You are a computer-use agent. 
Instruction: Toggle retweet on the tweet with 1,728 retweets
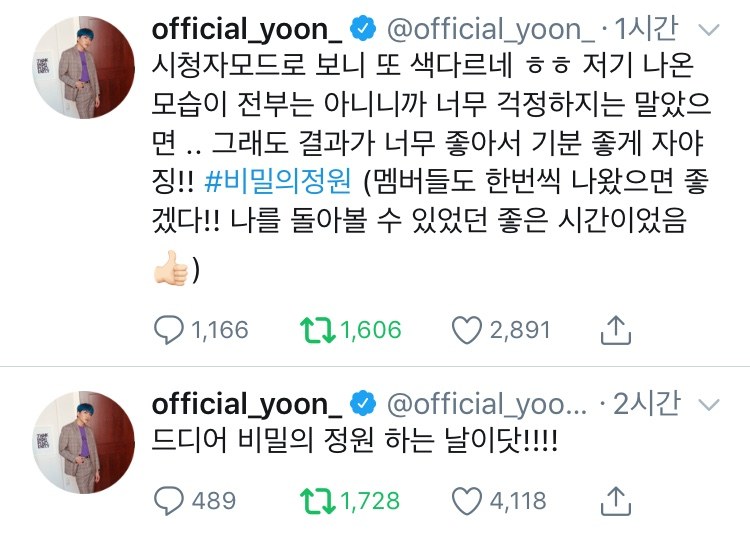(x=318, y=501)
